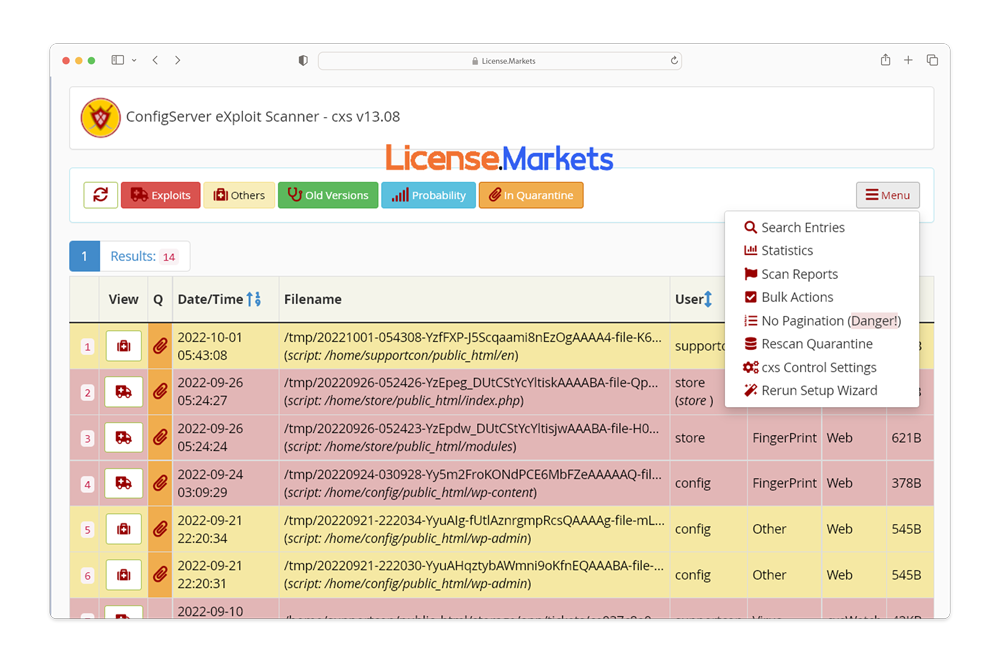Sort by User column arrows
The width and height of the screenshot is (1000, 667).
(x=708, y=299)
